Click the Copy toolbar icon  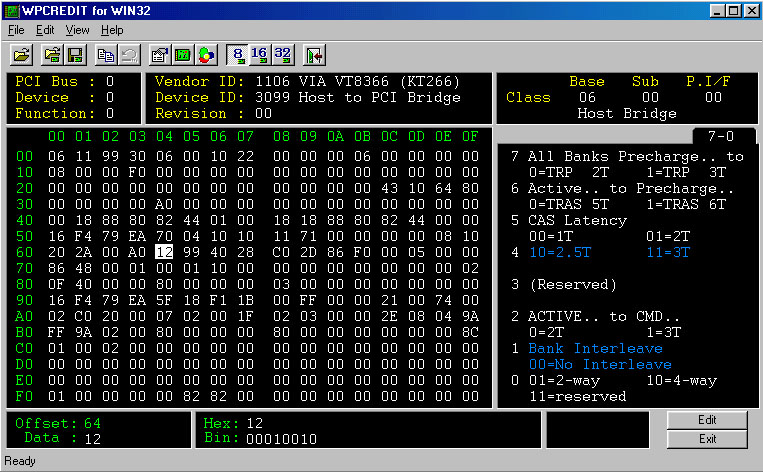(x=106, y=53)
